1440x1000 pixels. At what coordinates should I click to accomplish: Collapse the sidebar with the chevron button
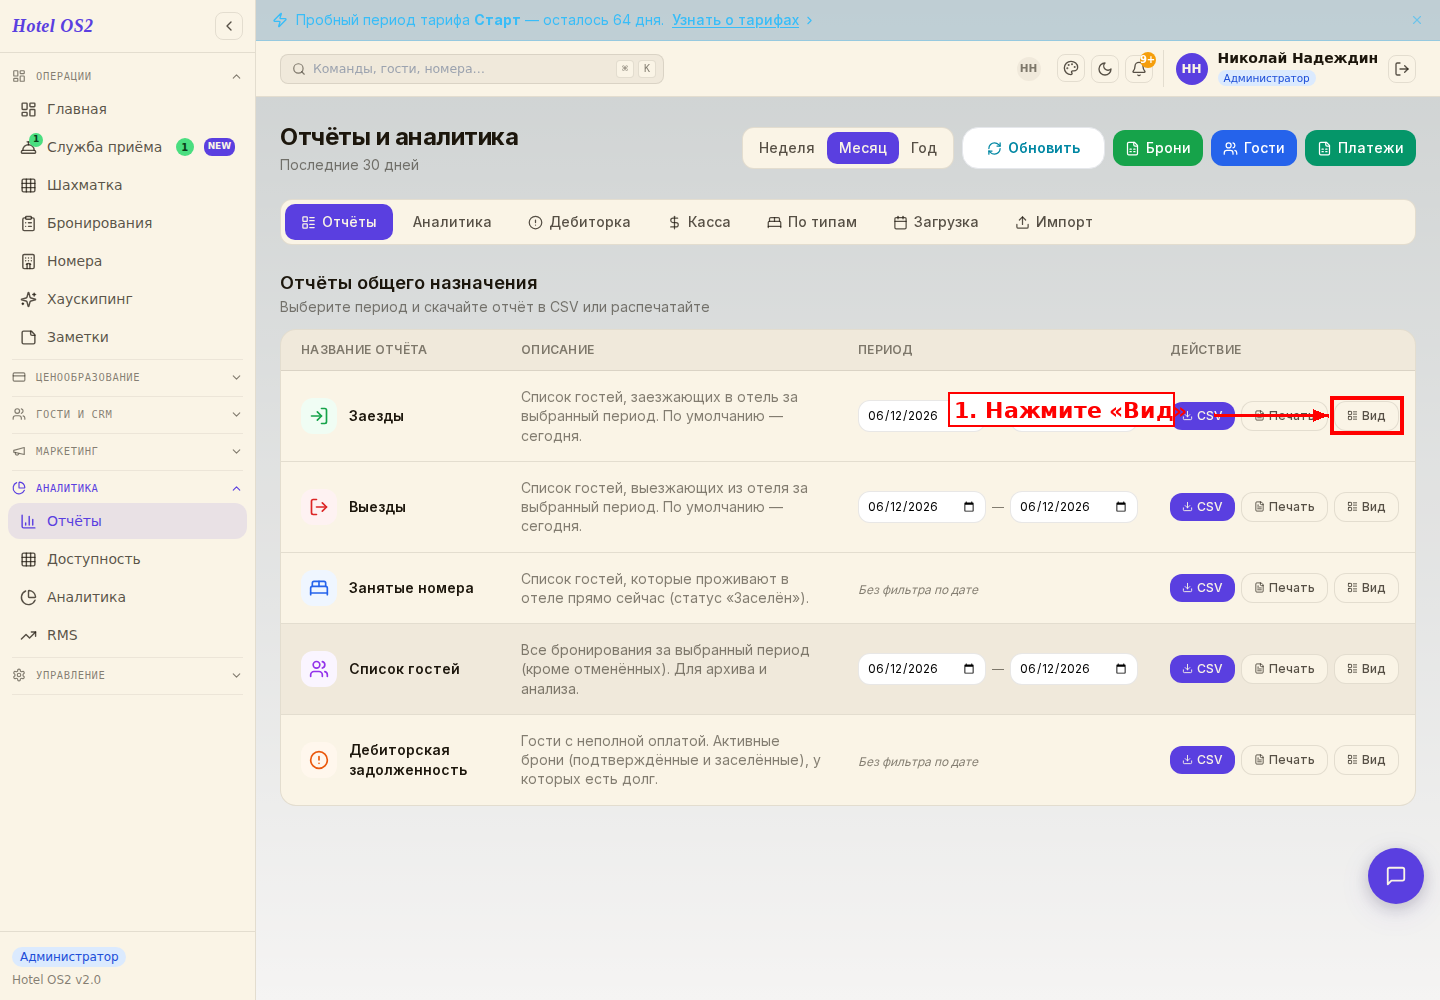(x=229, y=26)
